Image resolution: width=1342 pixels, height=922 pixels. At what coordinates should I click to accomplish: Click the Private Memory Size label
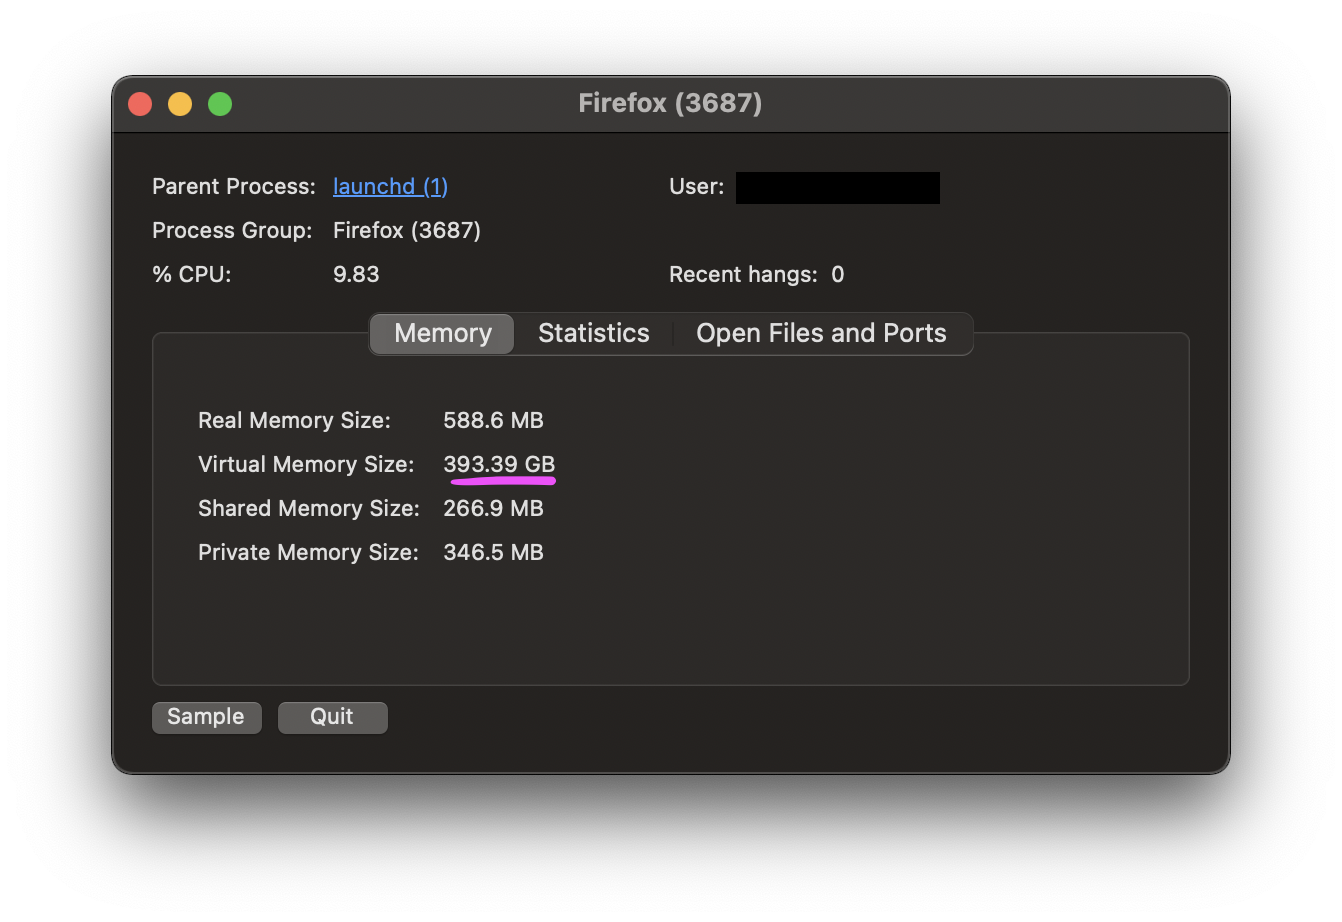point(308,553)
